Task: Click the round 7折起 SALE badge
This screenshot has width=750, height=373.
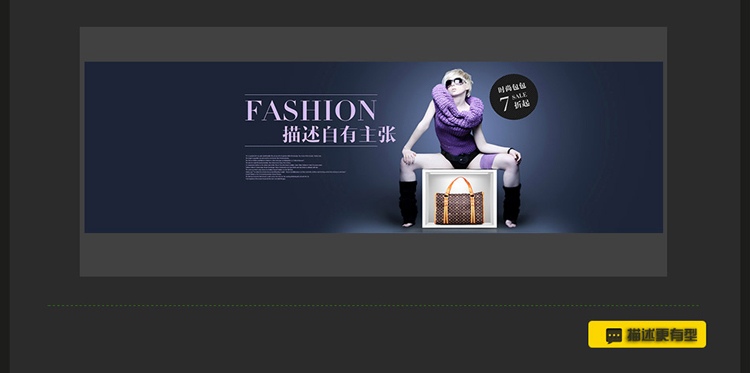Action: 513,97
